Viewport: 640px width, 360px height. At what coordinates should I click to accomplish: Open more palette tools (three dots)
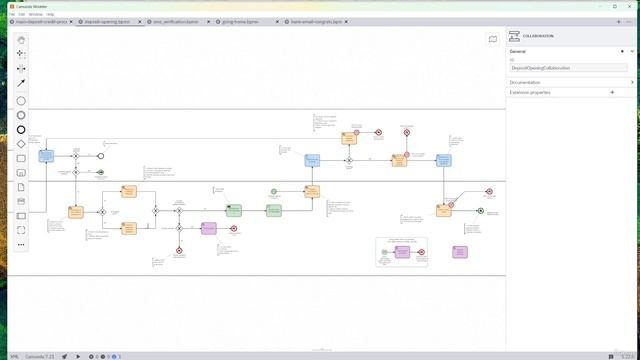click(21, 244)
